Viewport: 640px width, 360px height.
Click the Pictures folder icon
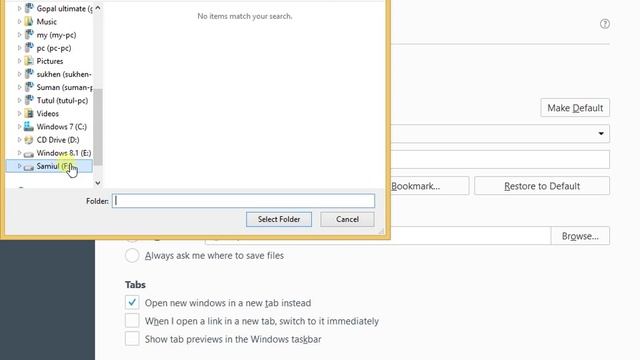pos(29,61)
